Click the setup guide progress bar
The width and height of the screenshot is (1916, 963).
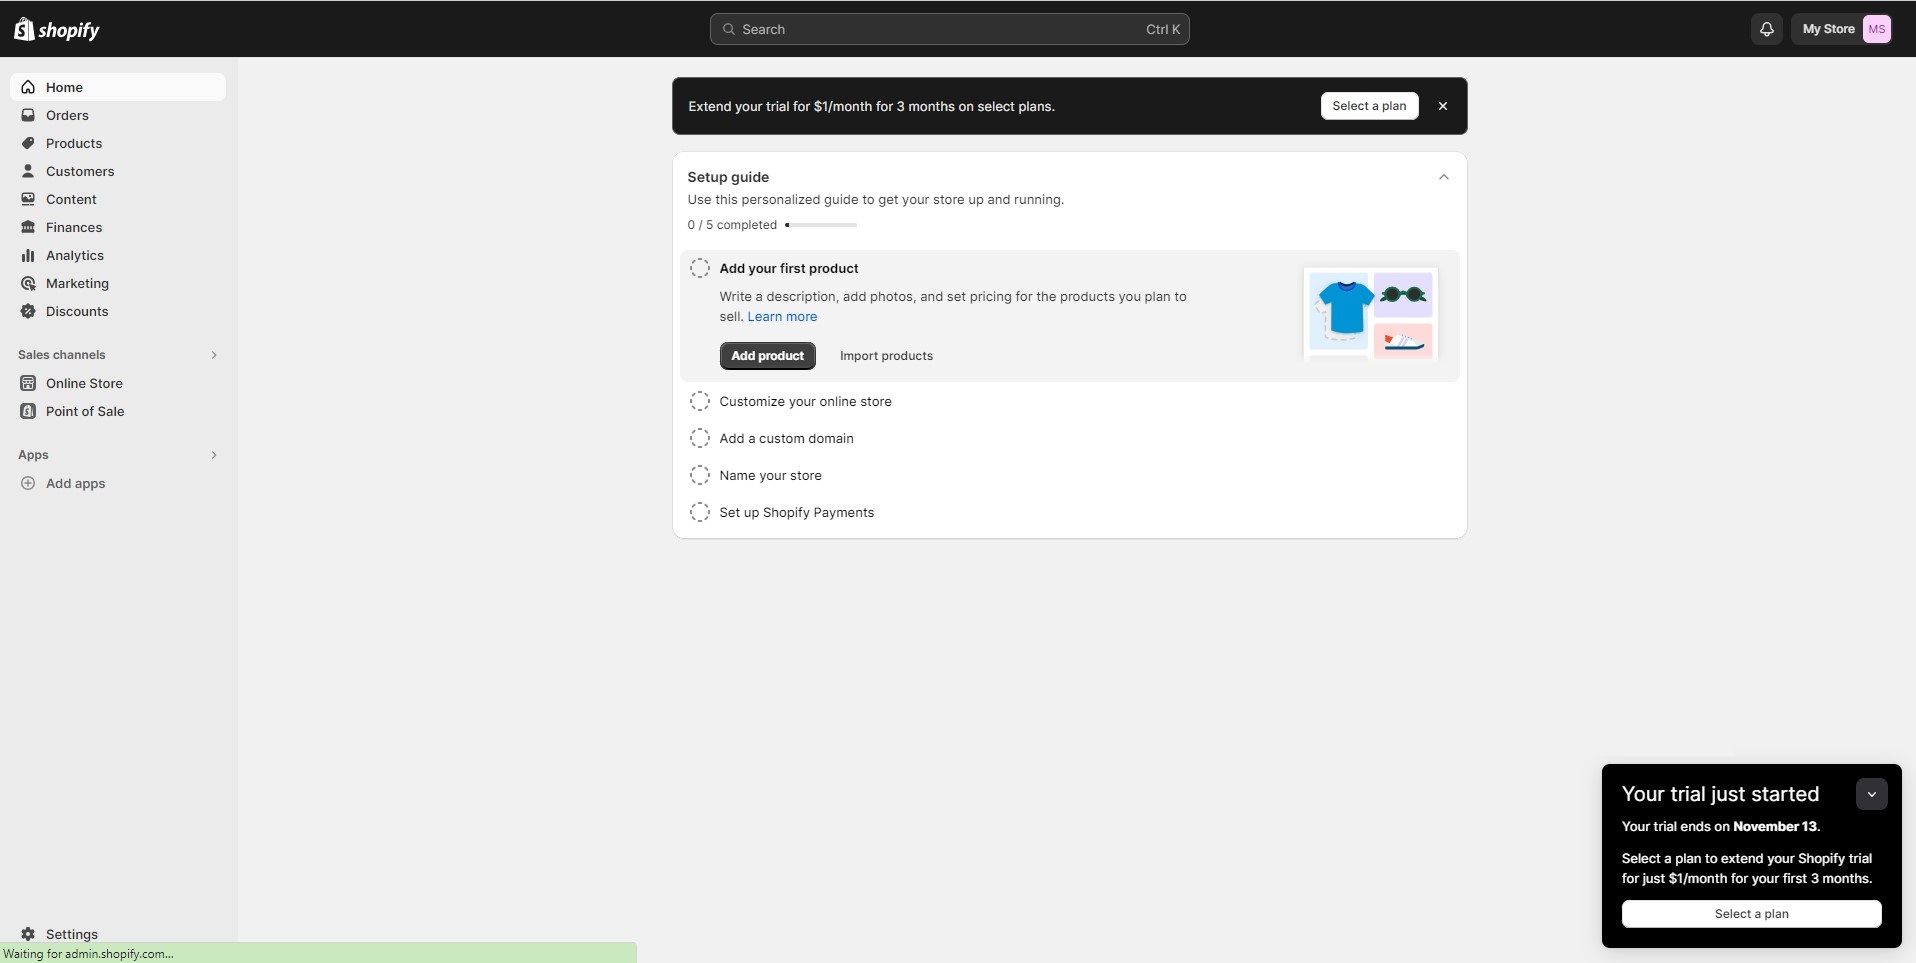[821, 225]
